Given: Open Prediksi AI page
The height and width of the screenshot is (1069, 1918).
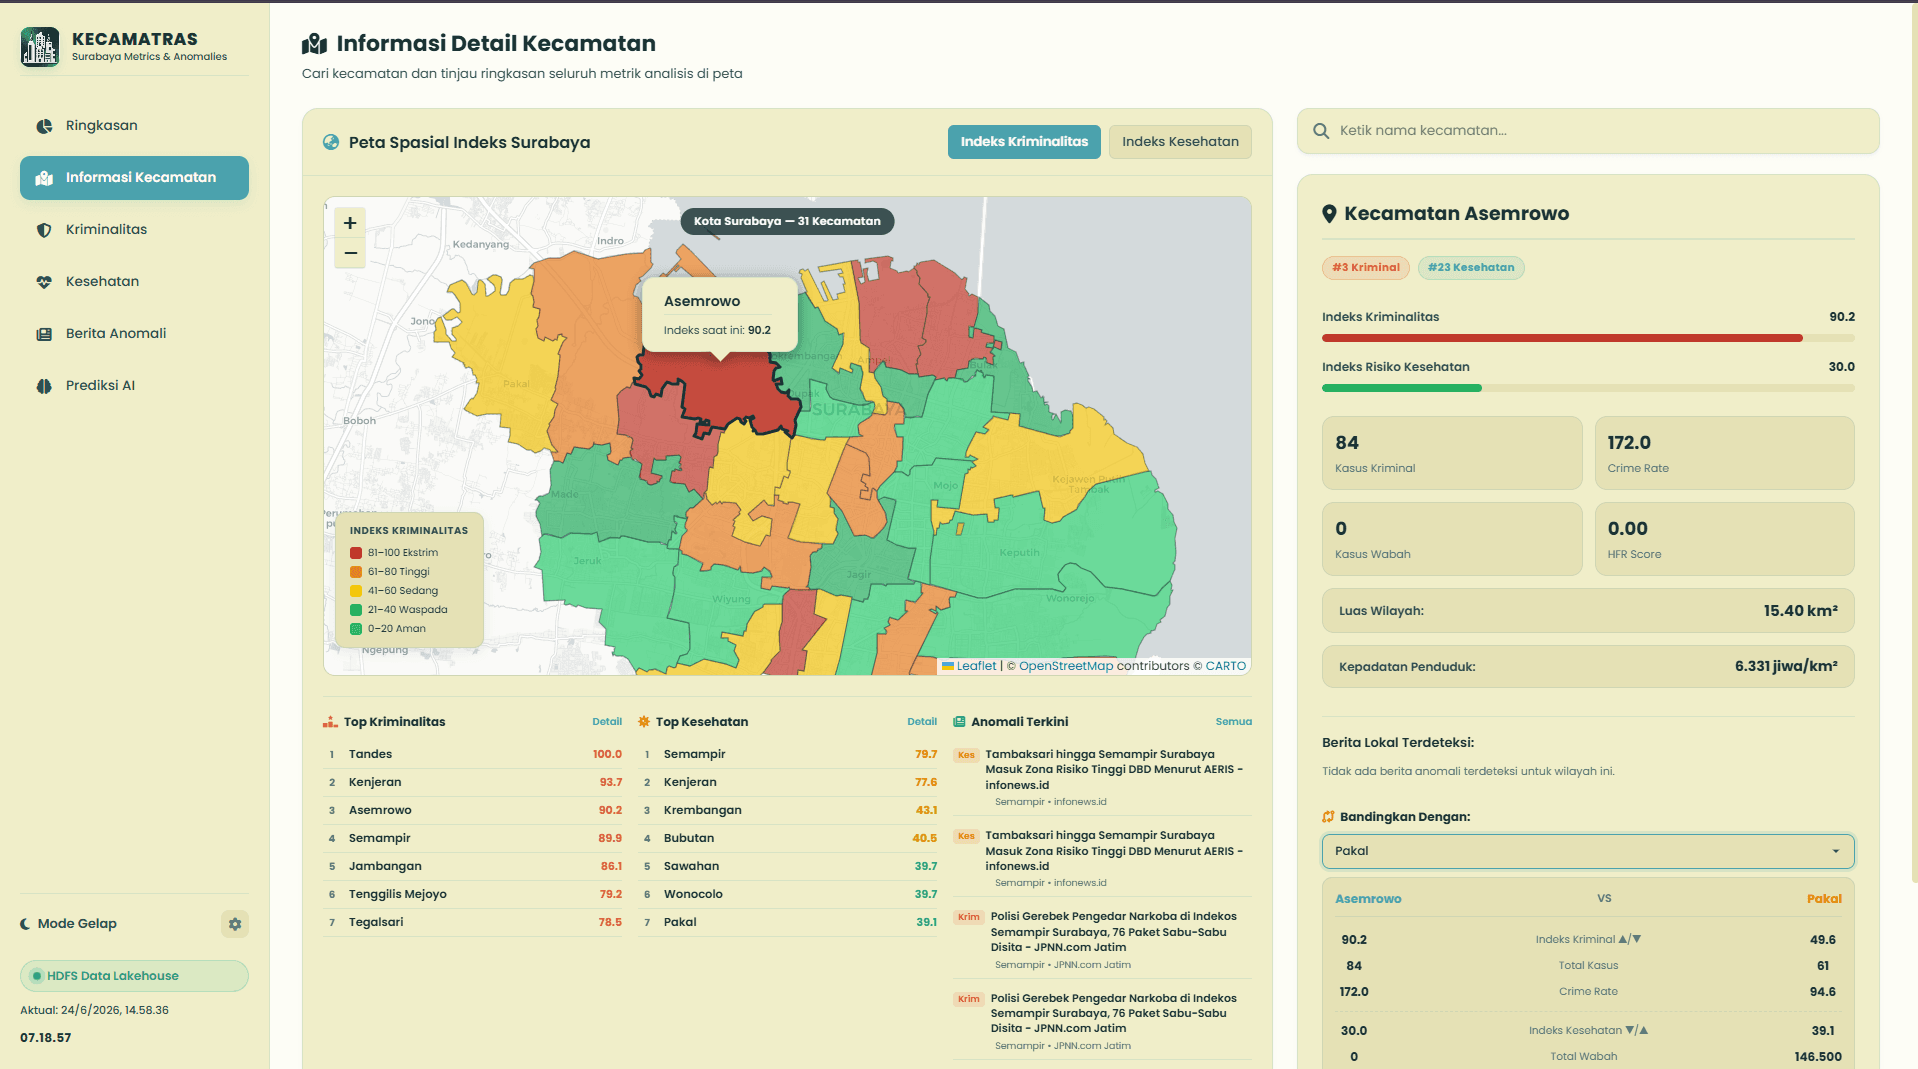Looking at the screenshot, I should point(134,386).
